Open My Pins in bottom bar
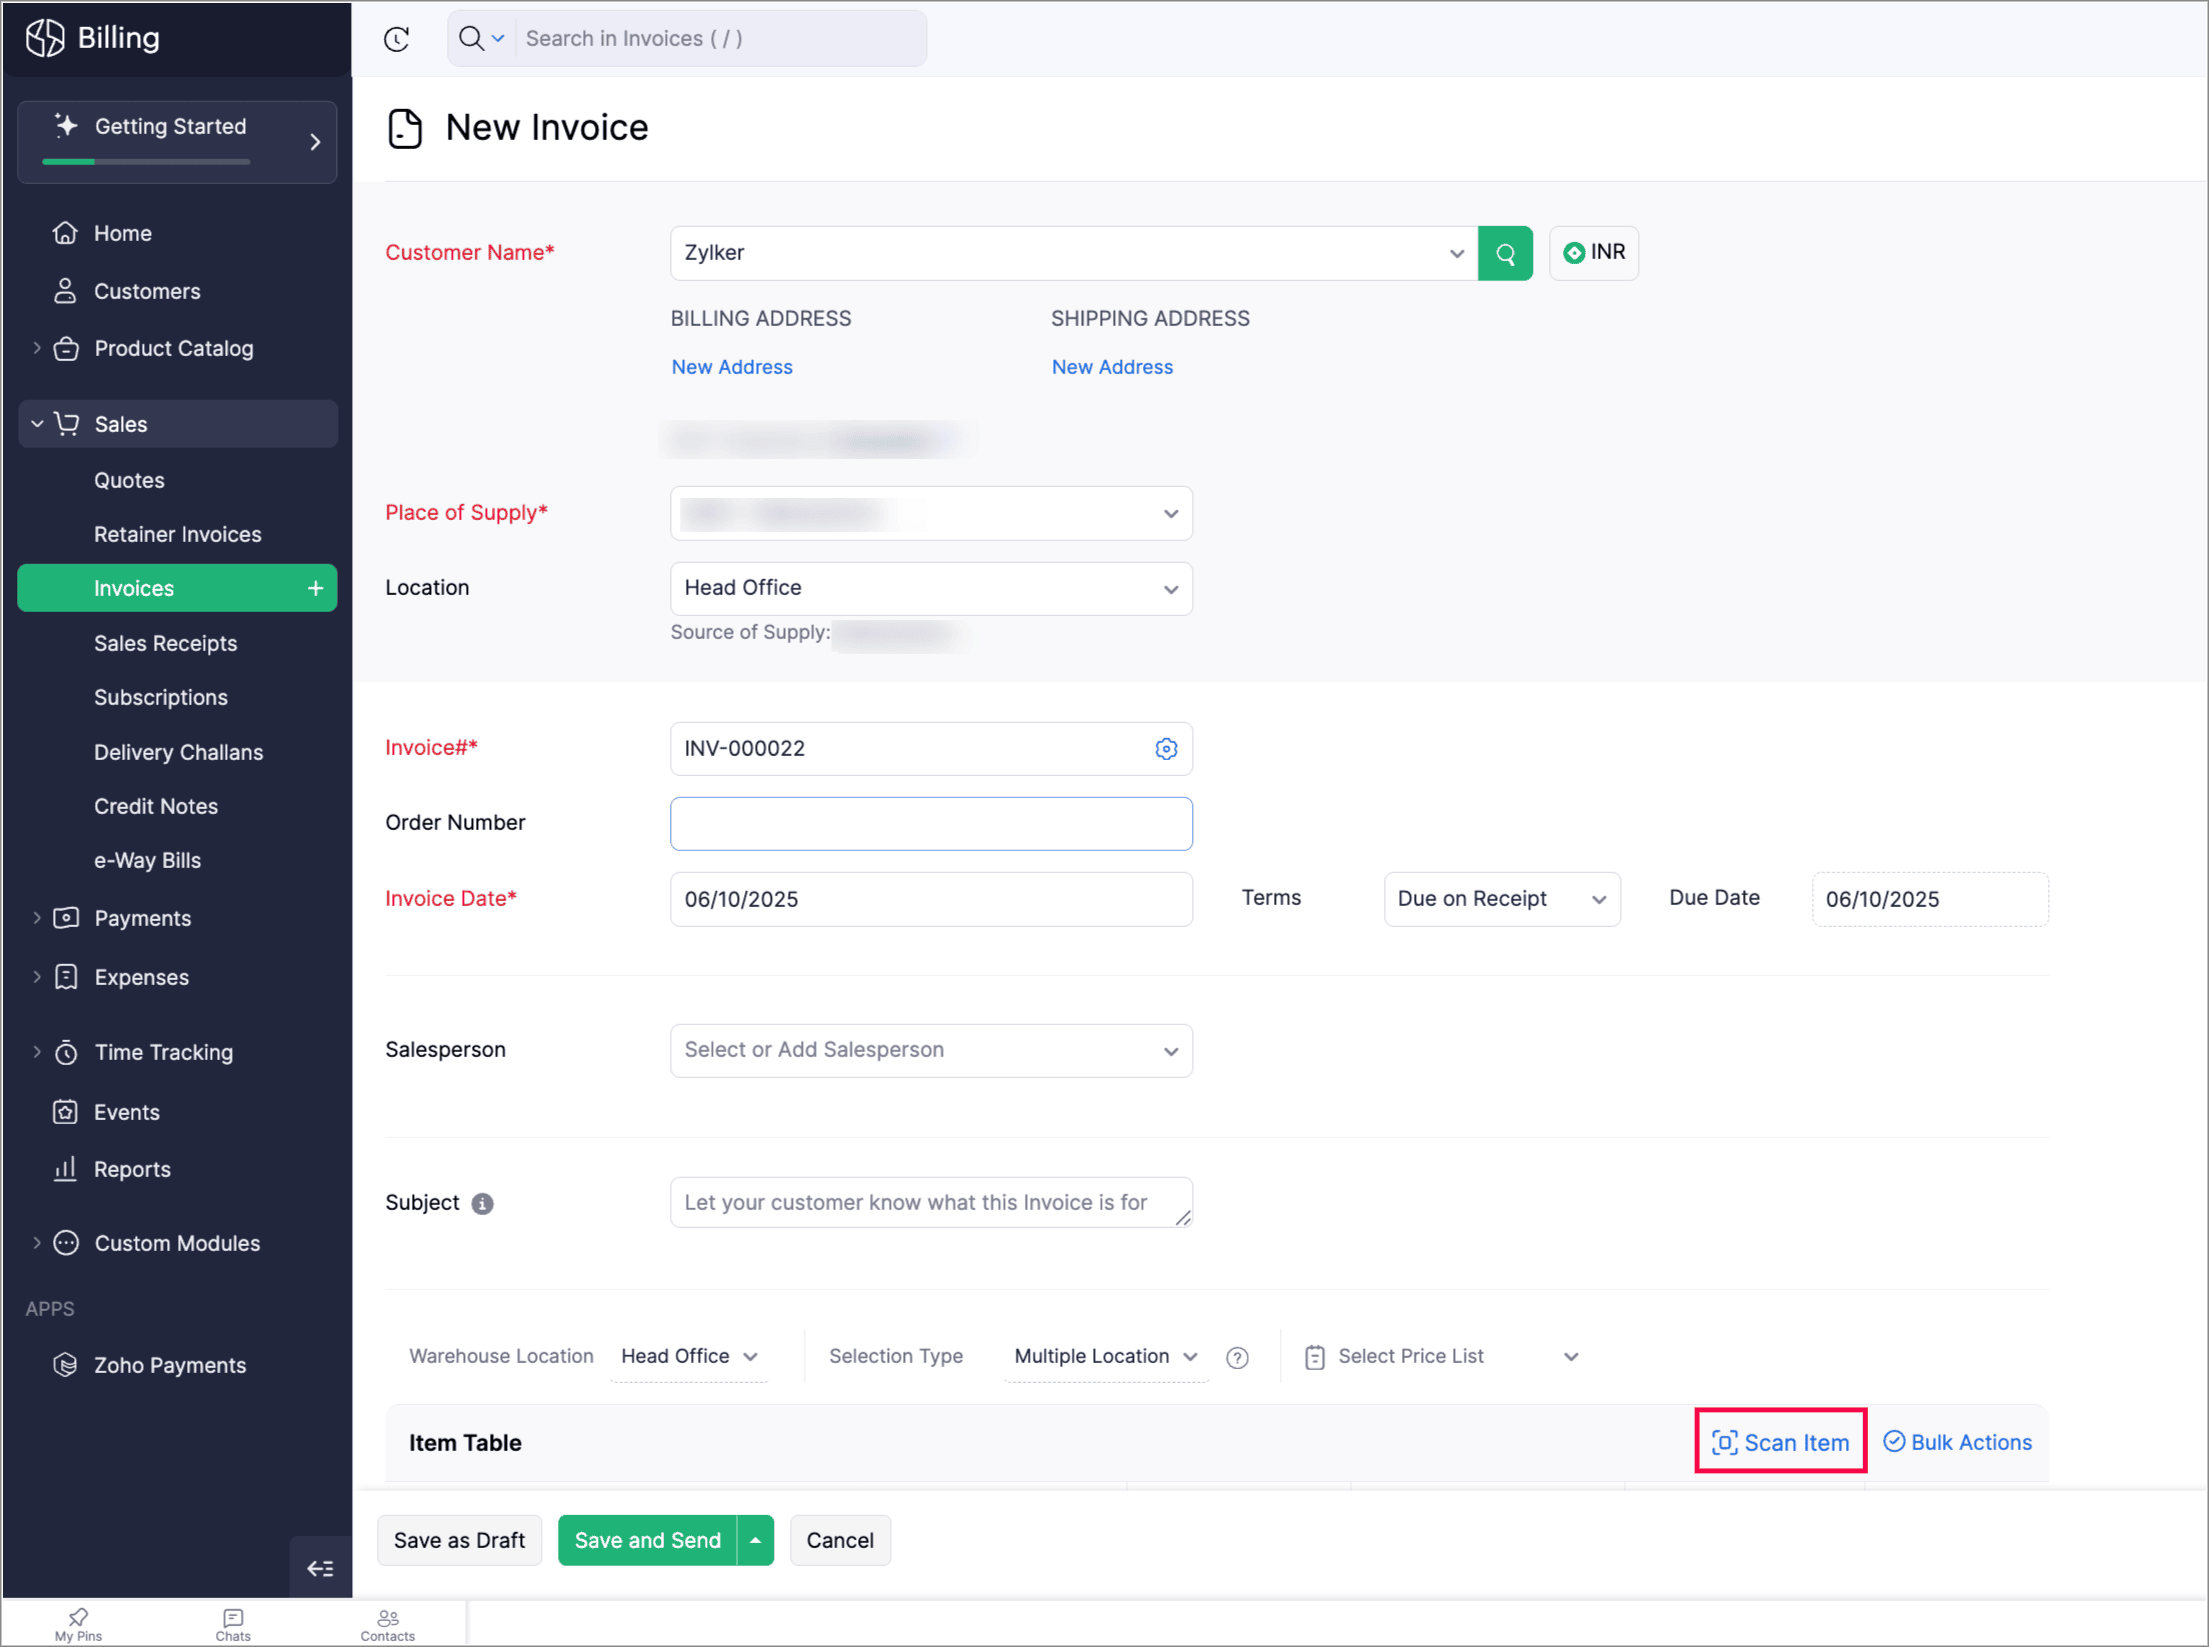The width and height of the screenshot is (2209, 1647). [78, 1624]
